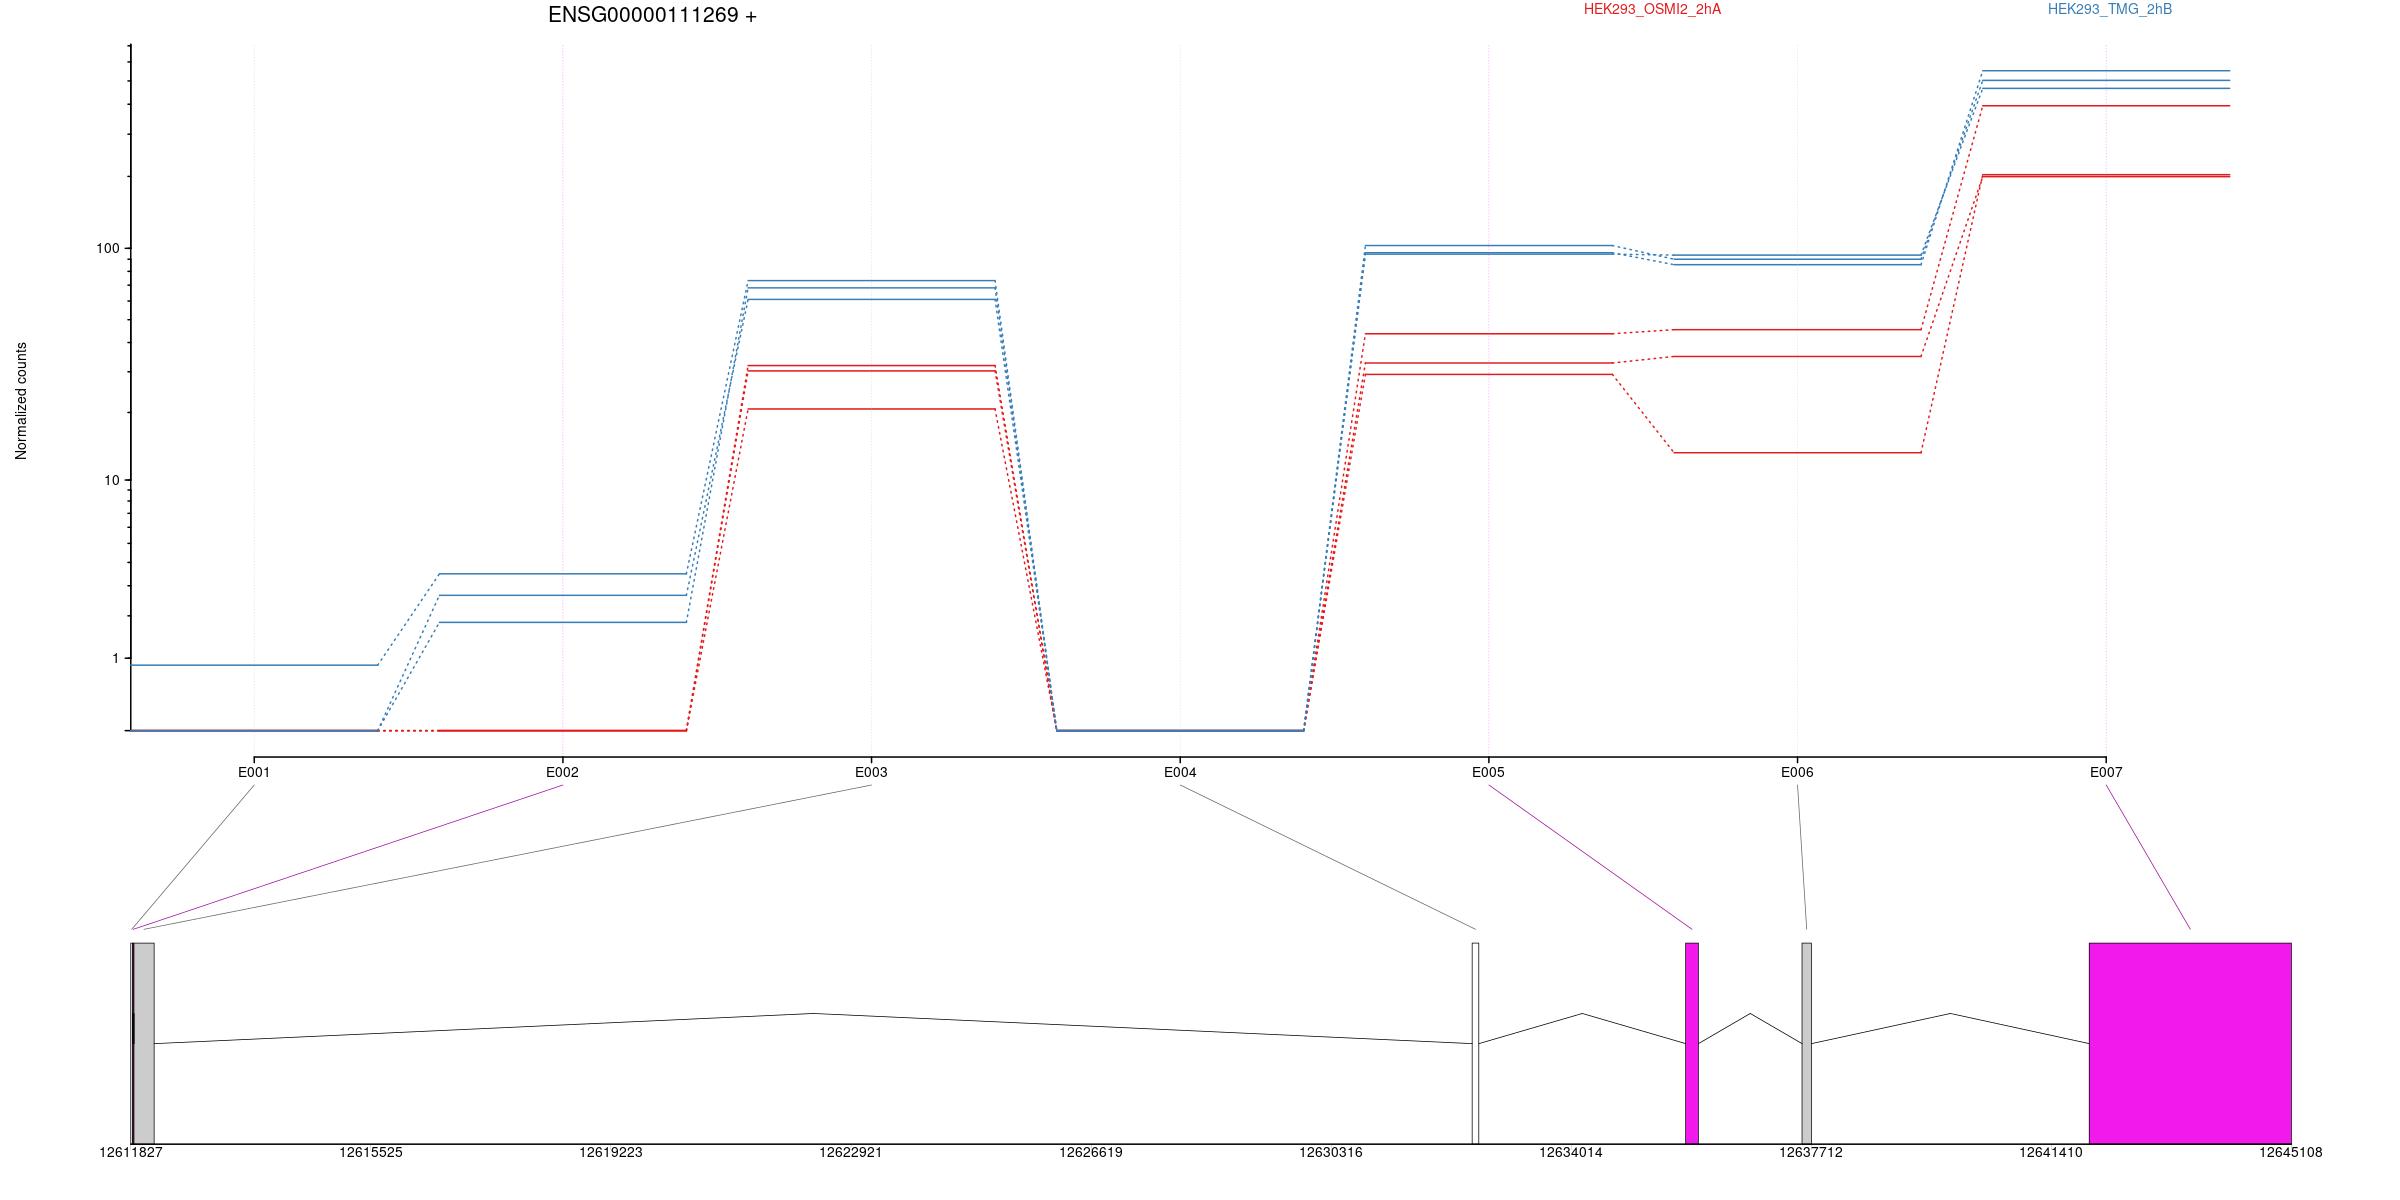Click genomic coordinate 12637712
The width and height of the screenshot is (2400, 1200).
point(1811,1152)
